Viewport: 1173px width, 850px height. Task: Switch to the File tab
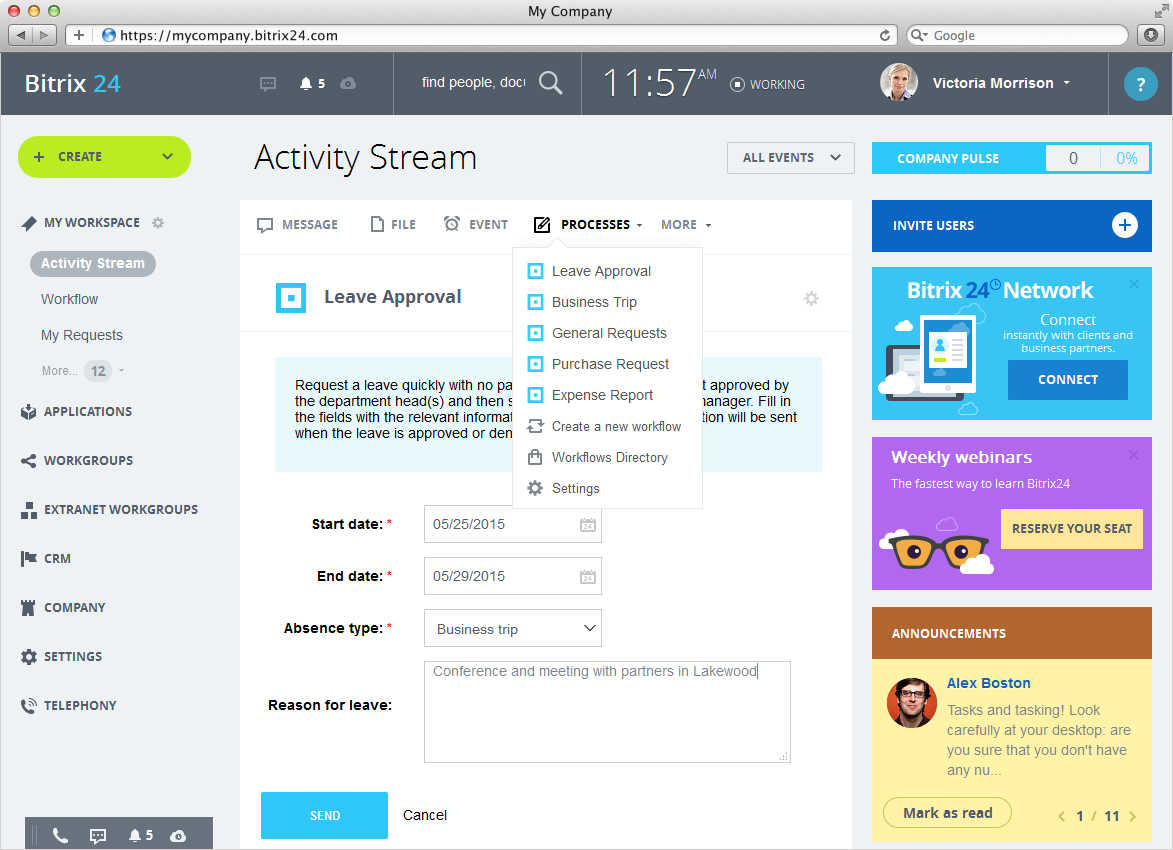tap(393, 224)
